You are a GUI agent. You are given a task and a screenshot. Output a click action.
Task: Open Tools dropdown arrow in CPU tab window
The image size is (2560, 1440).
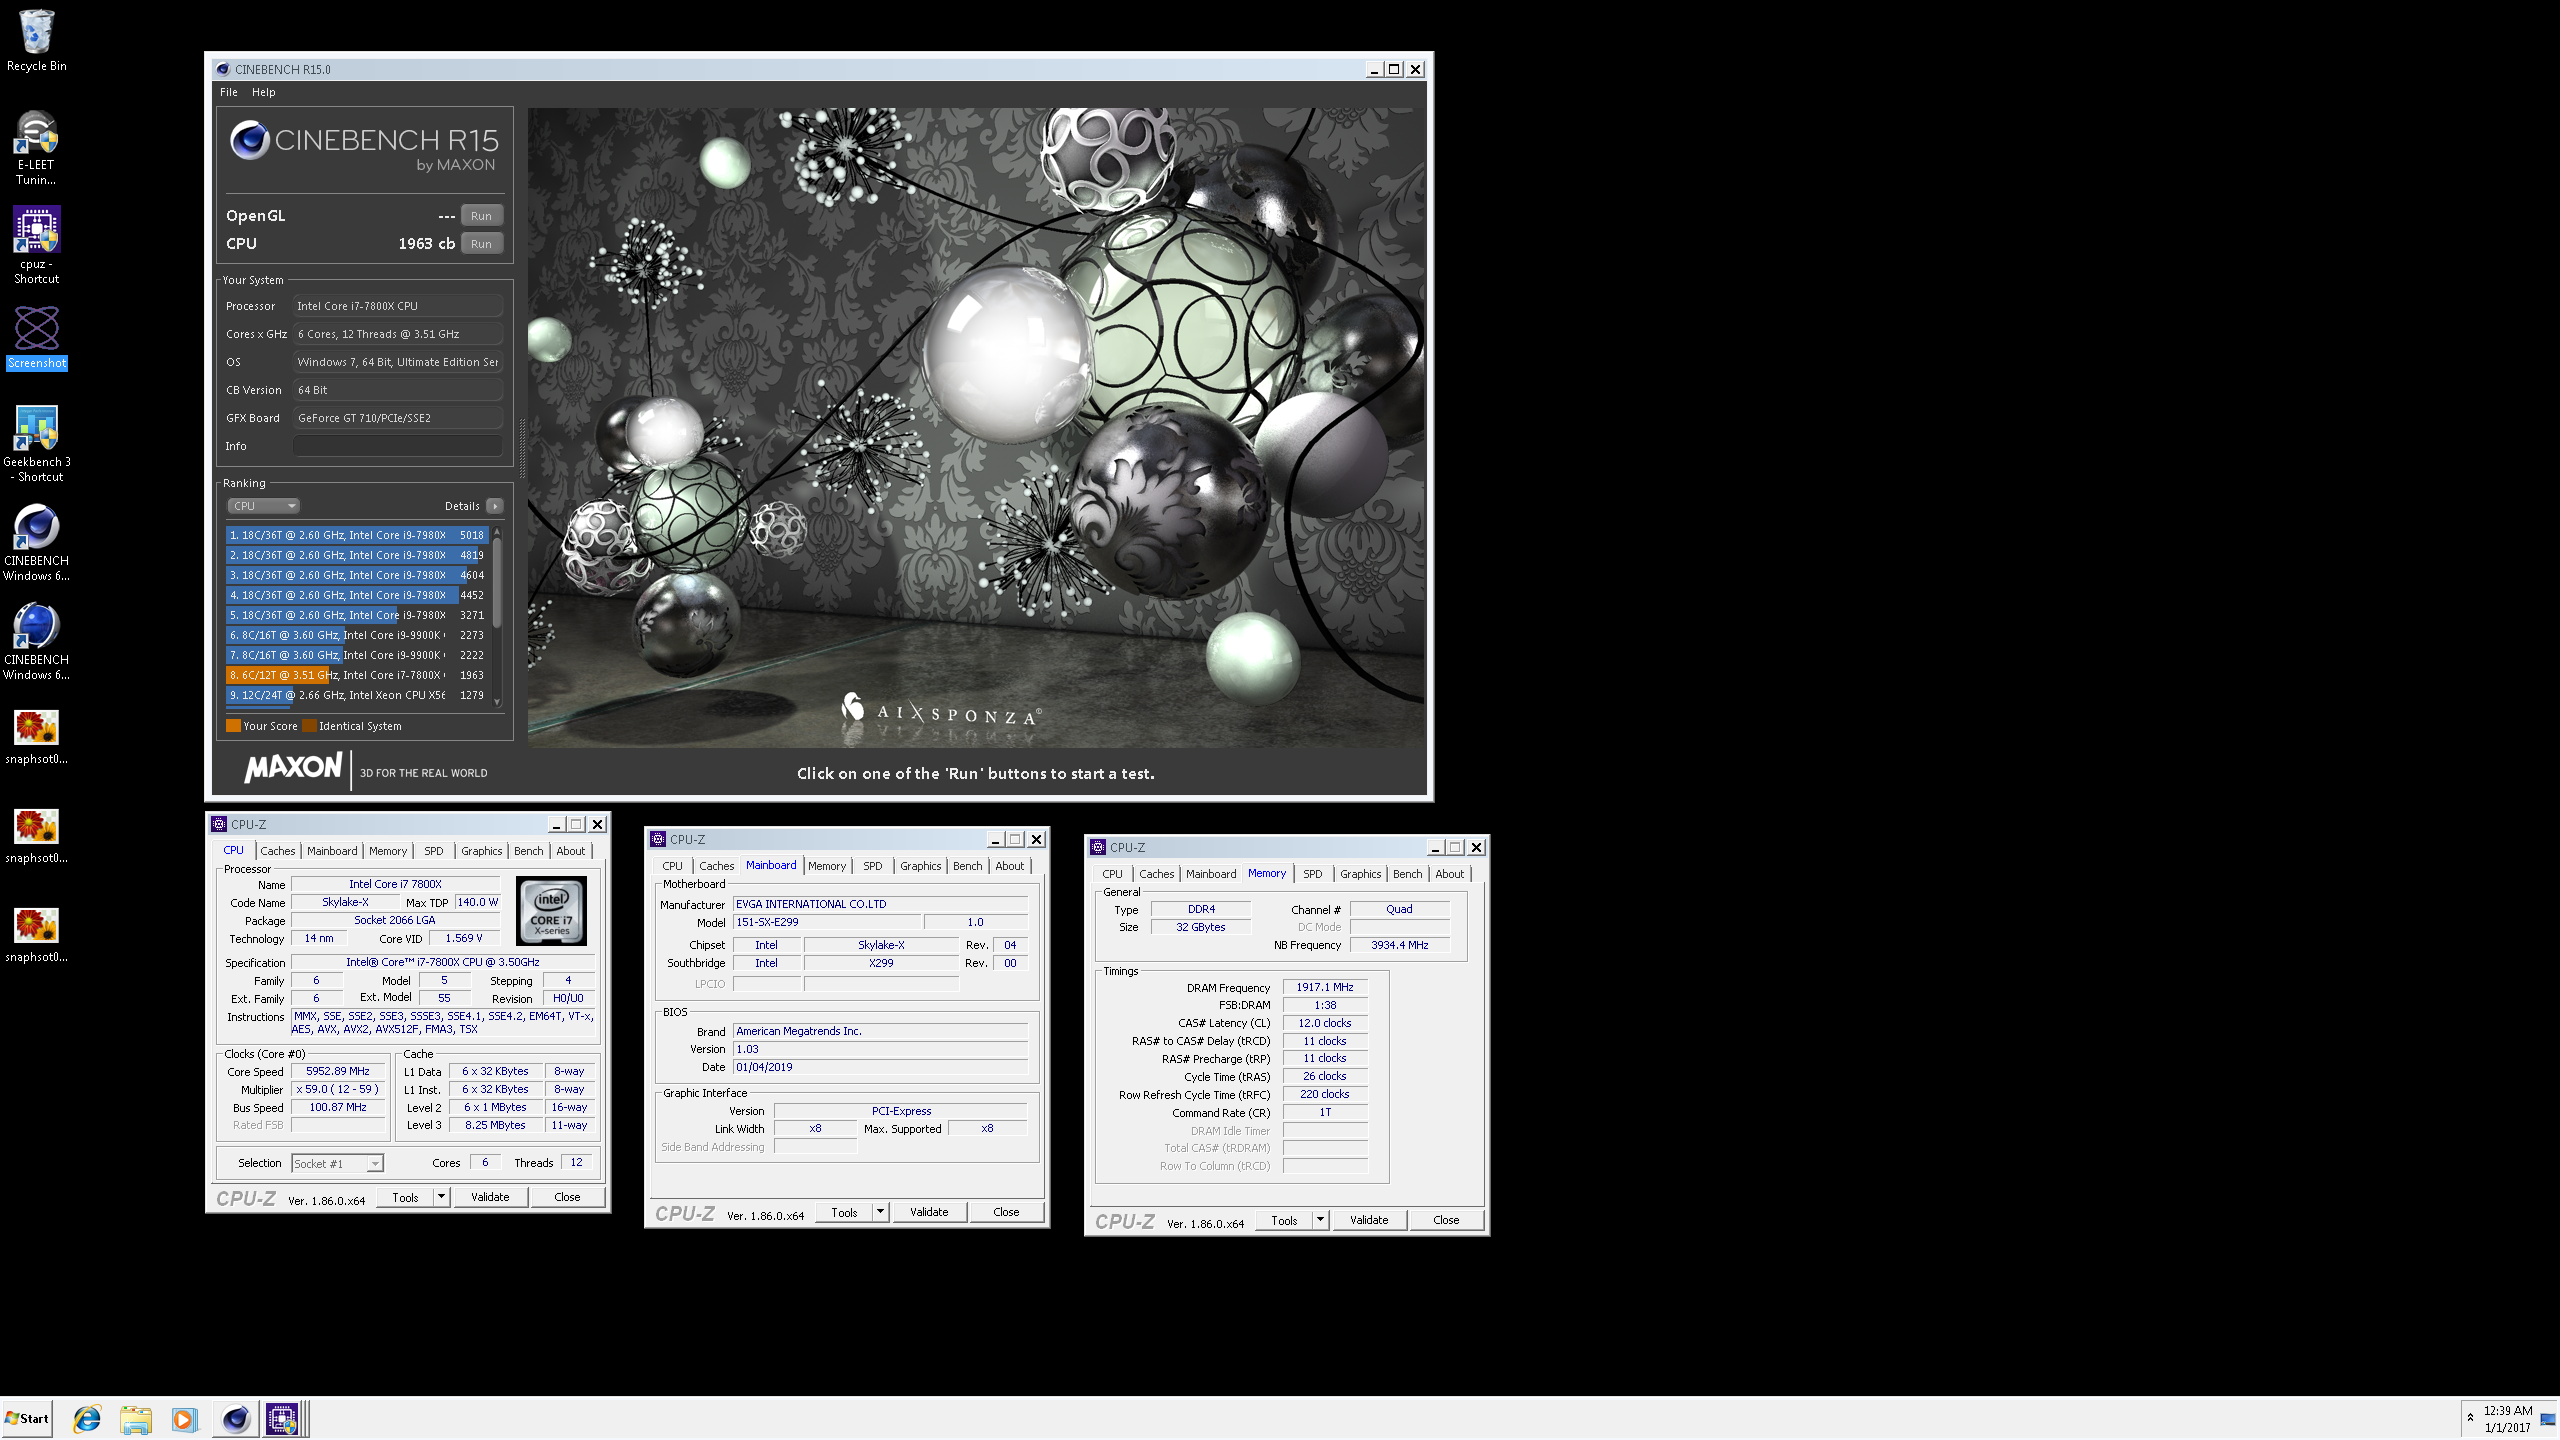441,1197
